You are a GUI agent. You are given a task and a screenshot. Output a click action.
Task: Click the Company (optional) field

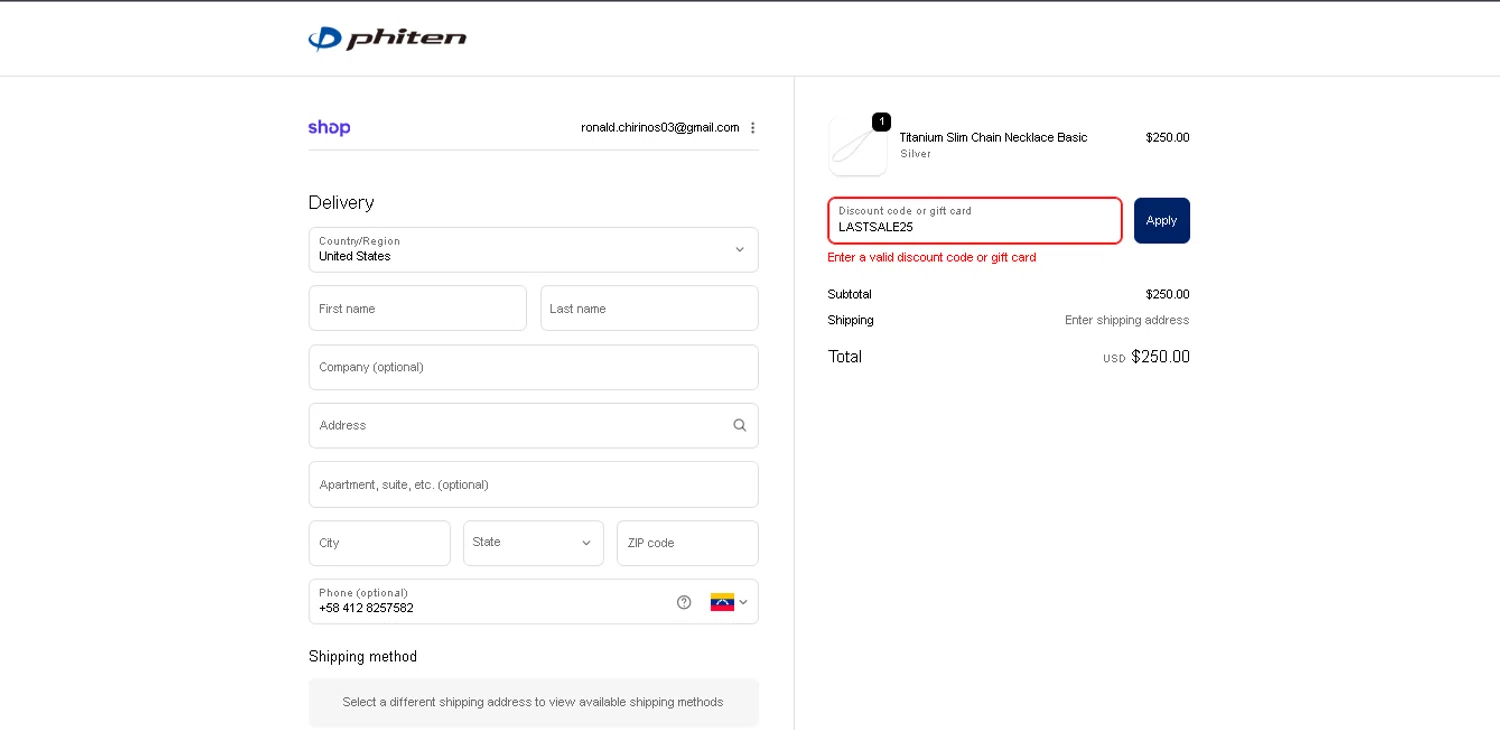click(533, 367)
